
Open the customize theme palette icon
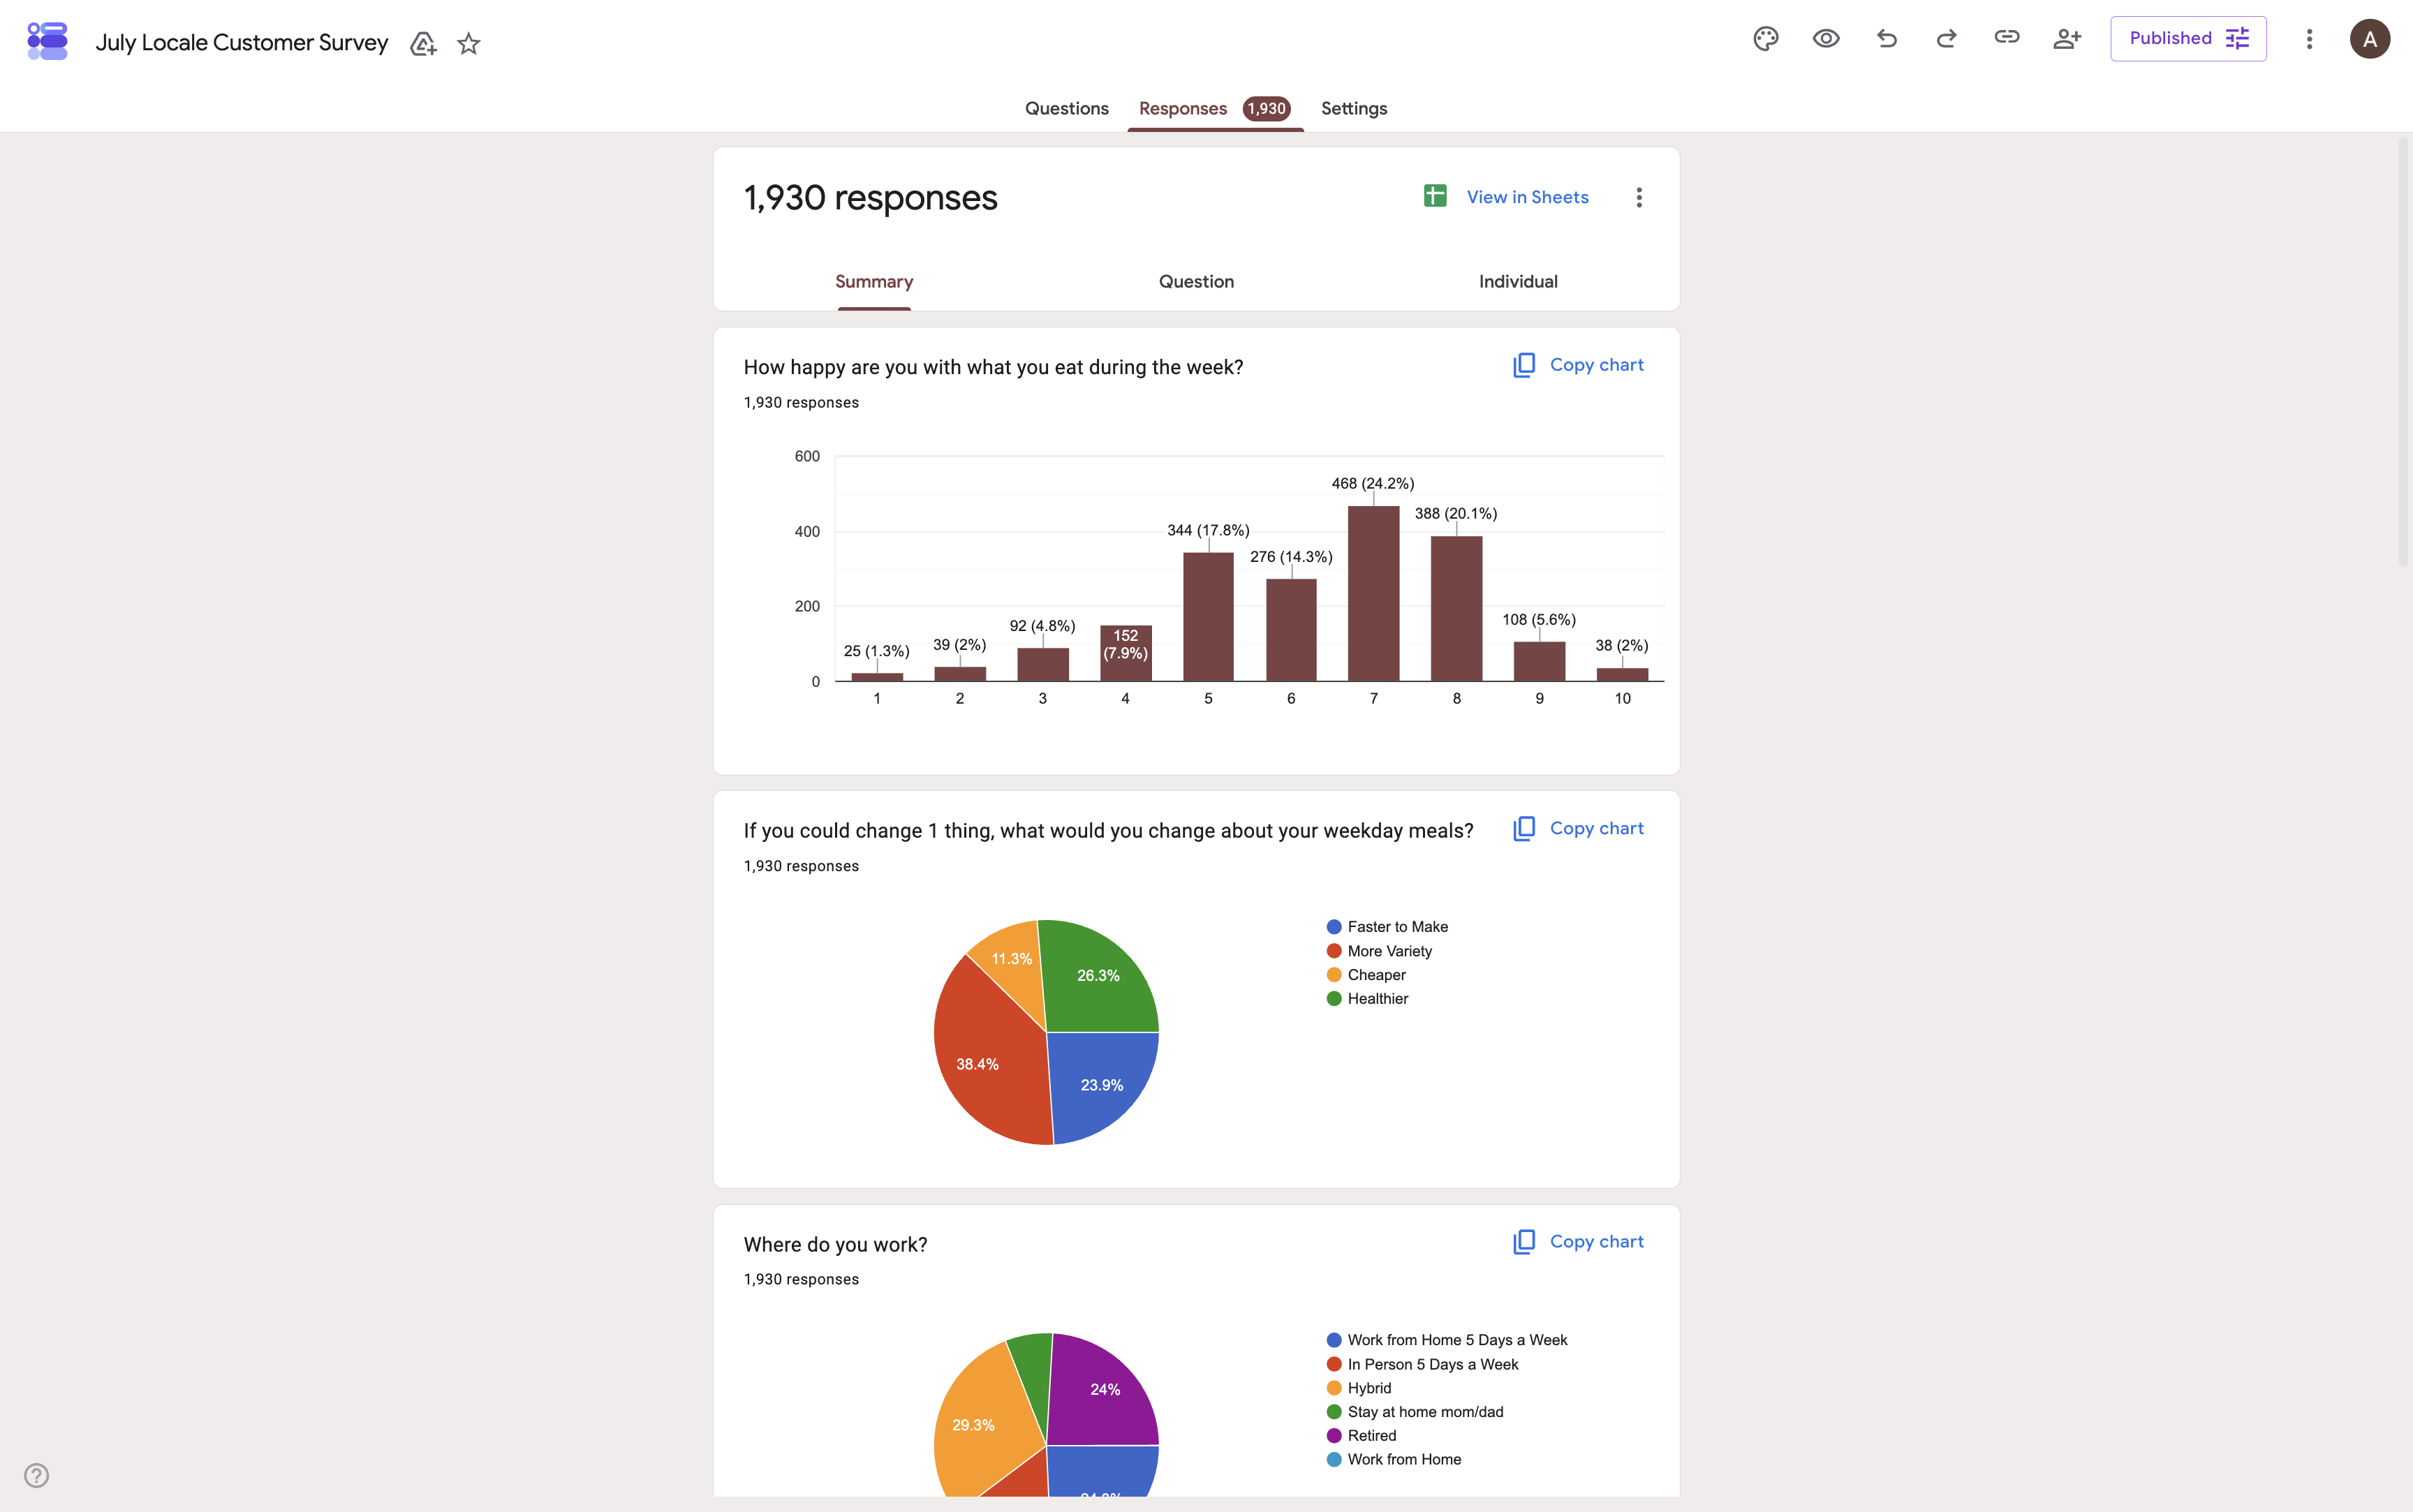(x=1765, y=38)
